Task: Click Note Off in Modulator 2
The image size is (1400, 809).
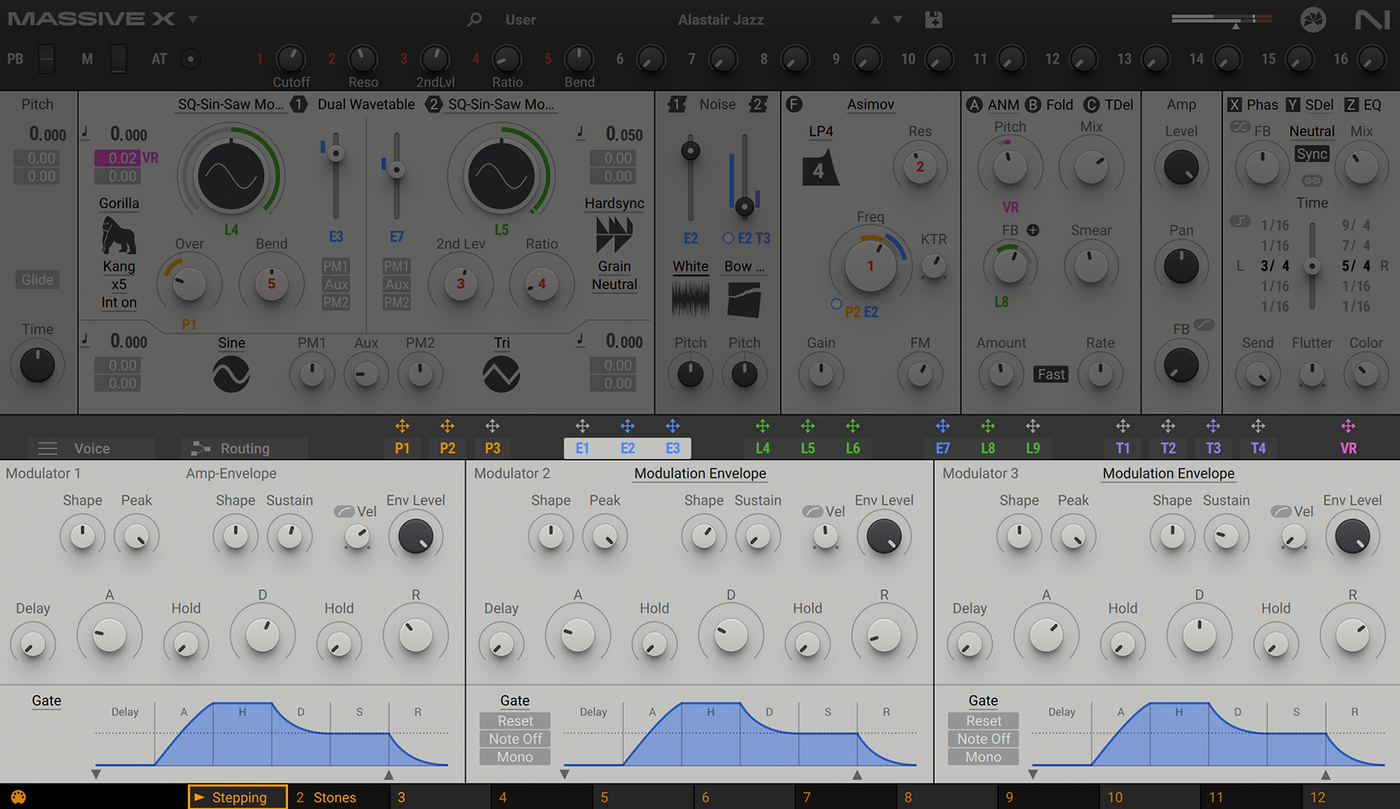Action: (x=515, y=739)
